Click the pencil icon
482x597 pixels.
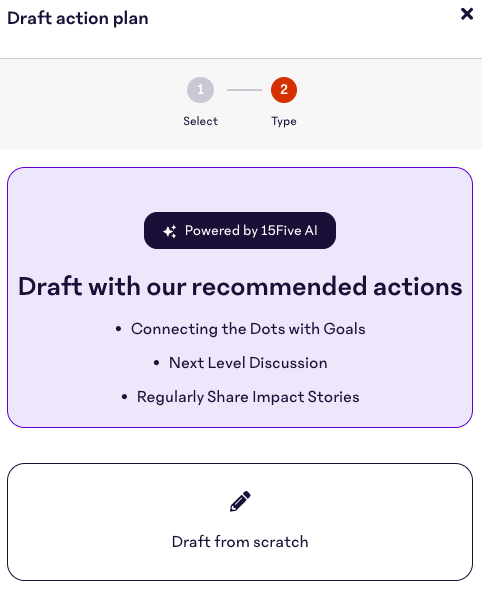coord(240,501)
